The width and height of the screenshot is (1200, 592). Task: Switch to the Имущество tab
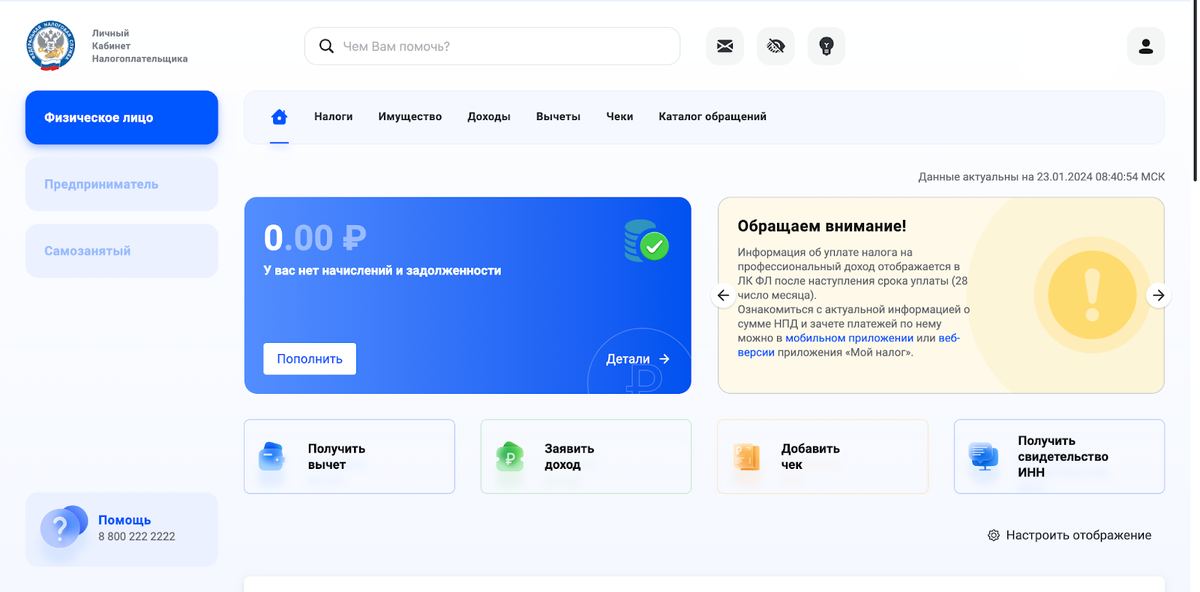409,116
